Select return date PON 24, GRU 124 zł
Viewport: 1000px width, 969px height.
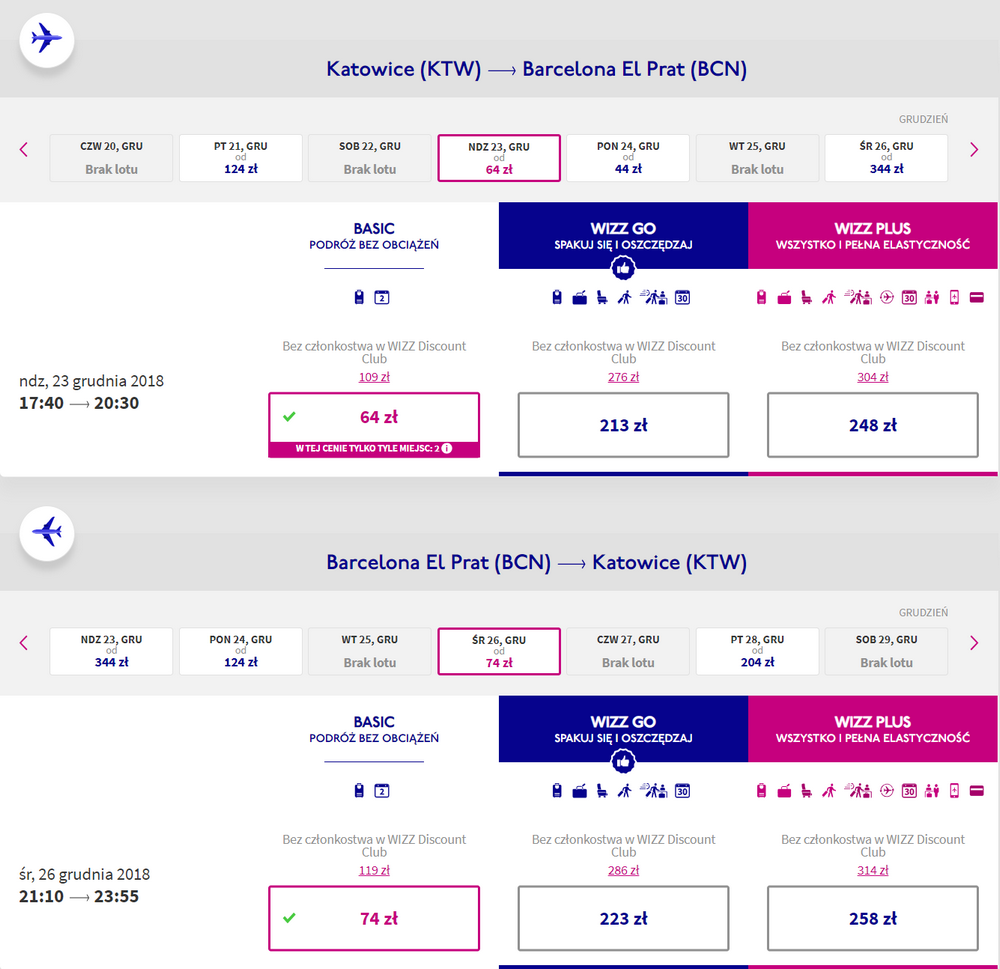coord(240,651)
